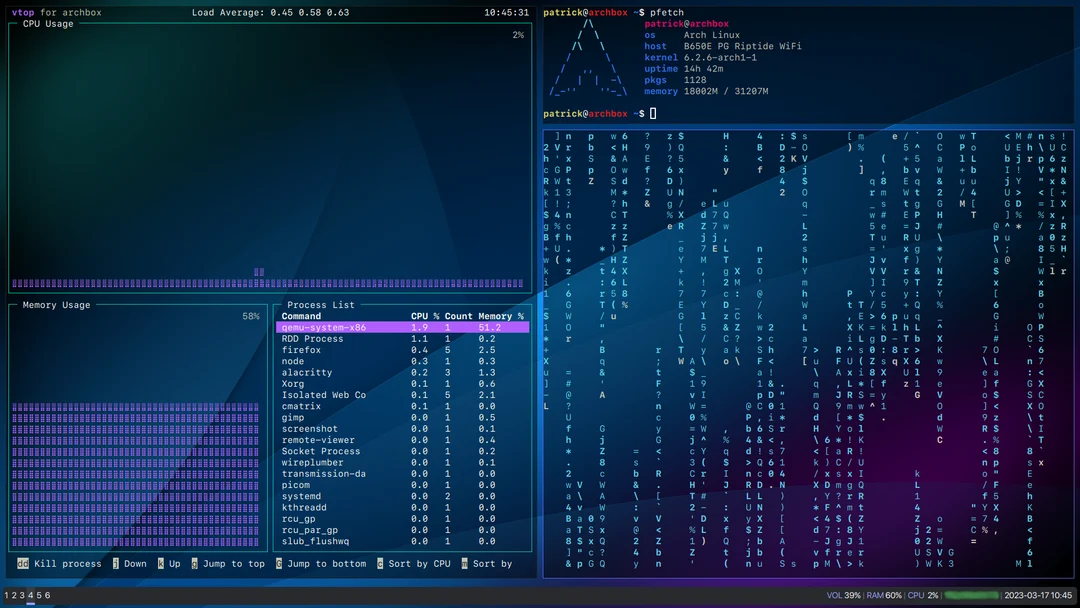Switch to workspace 2 in the bar

click(14, 595)
